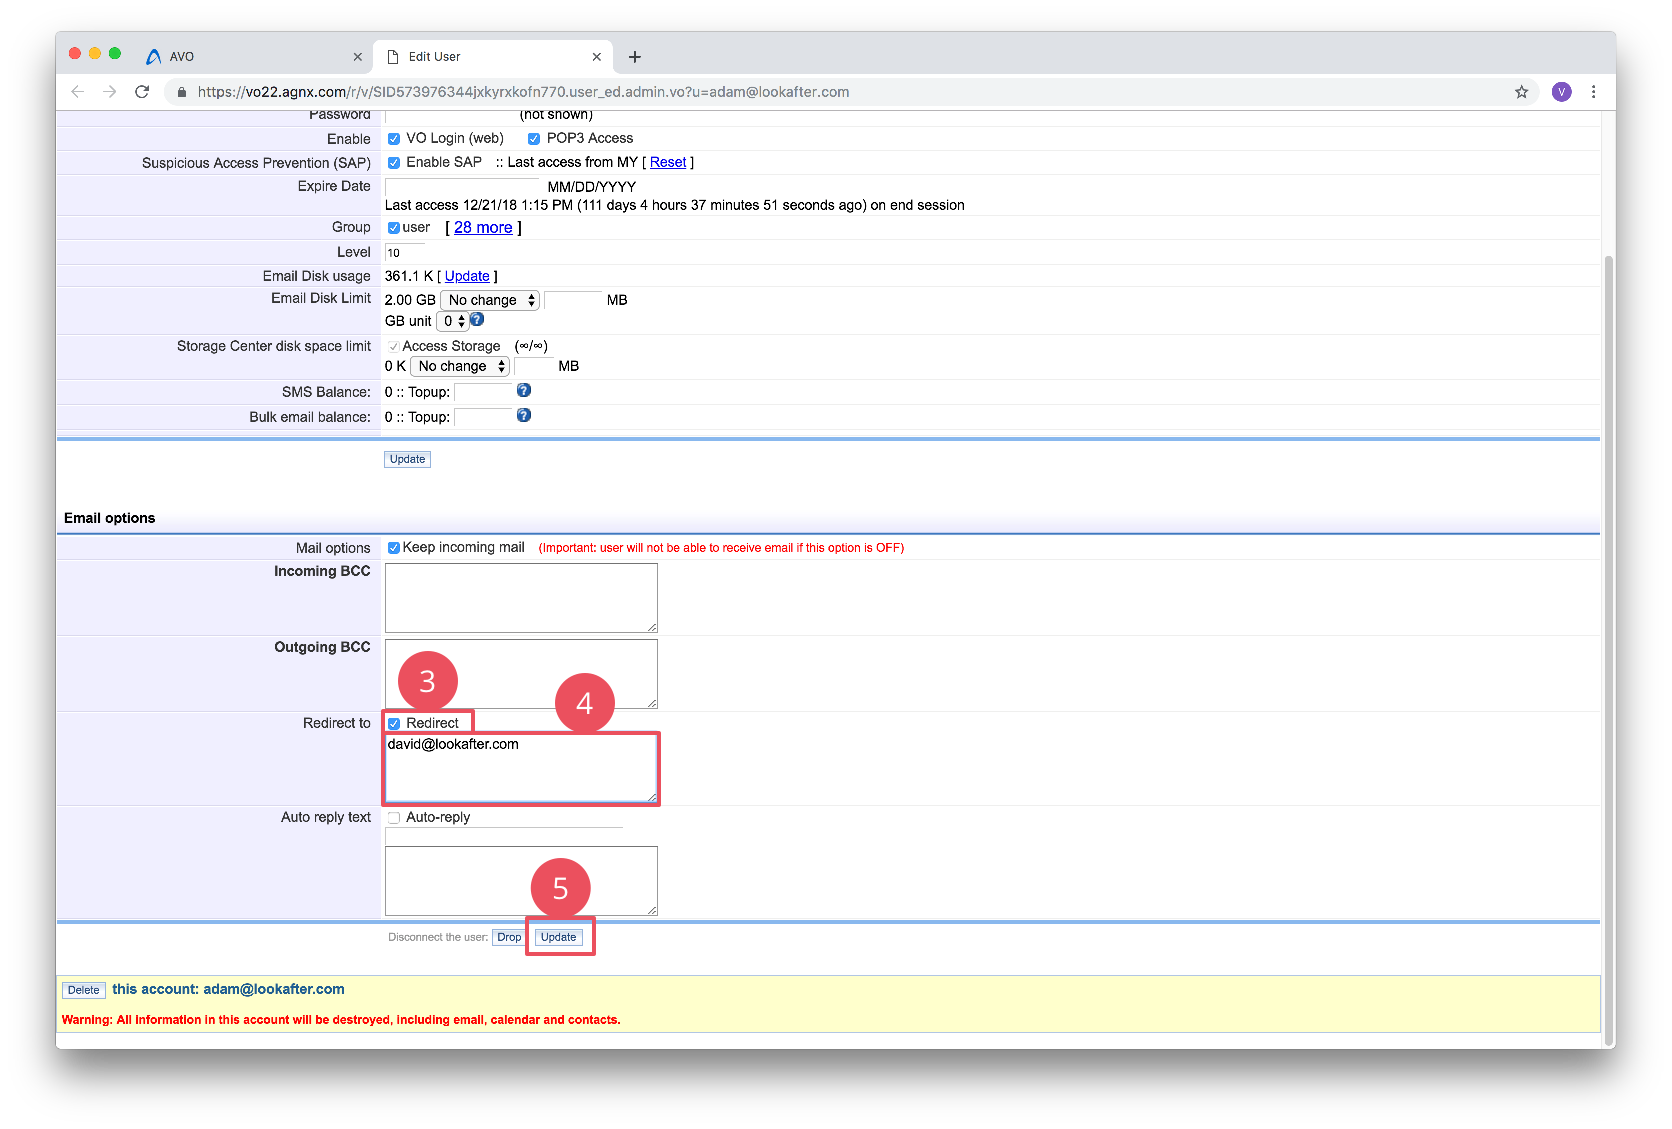
Task: Open the purple user profile avatar
Action: [x=1561, y=92]
